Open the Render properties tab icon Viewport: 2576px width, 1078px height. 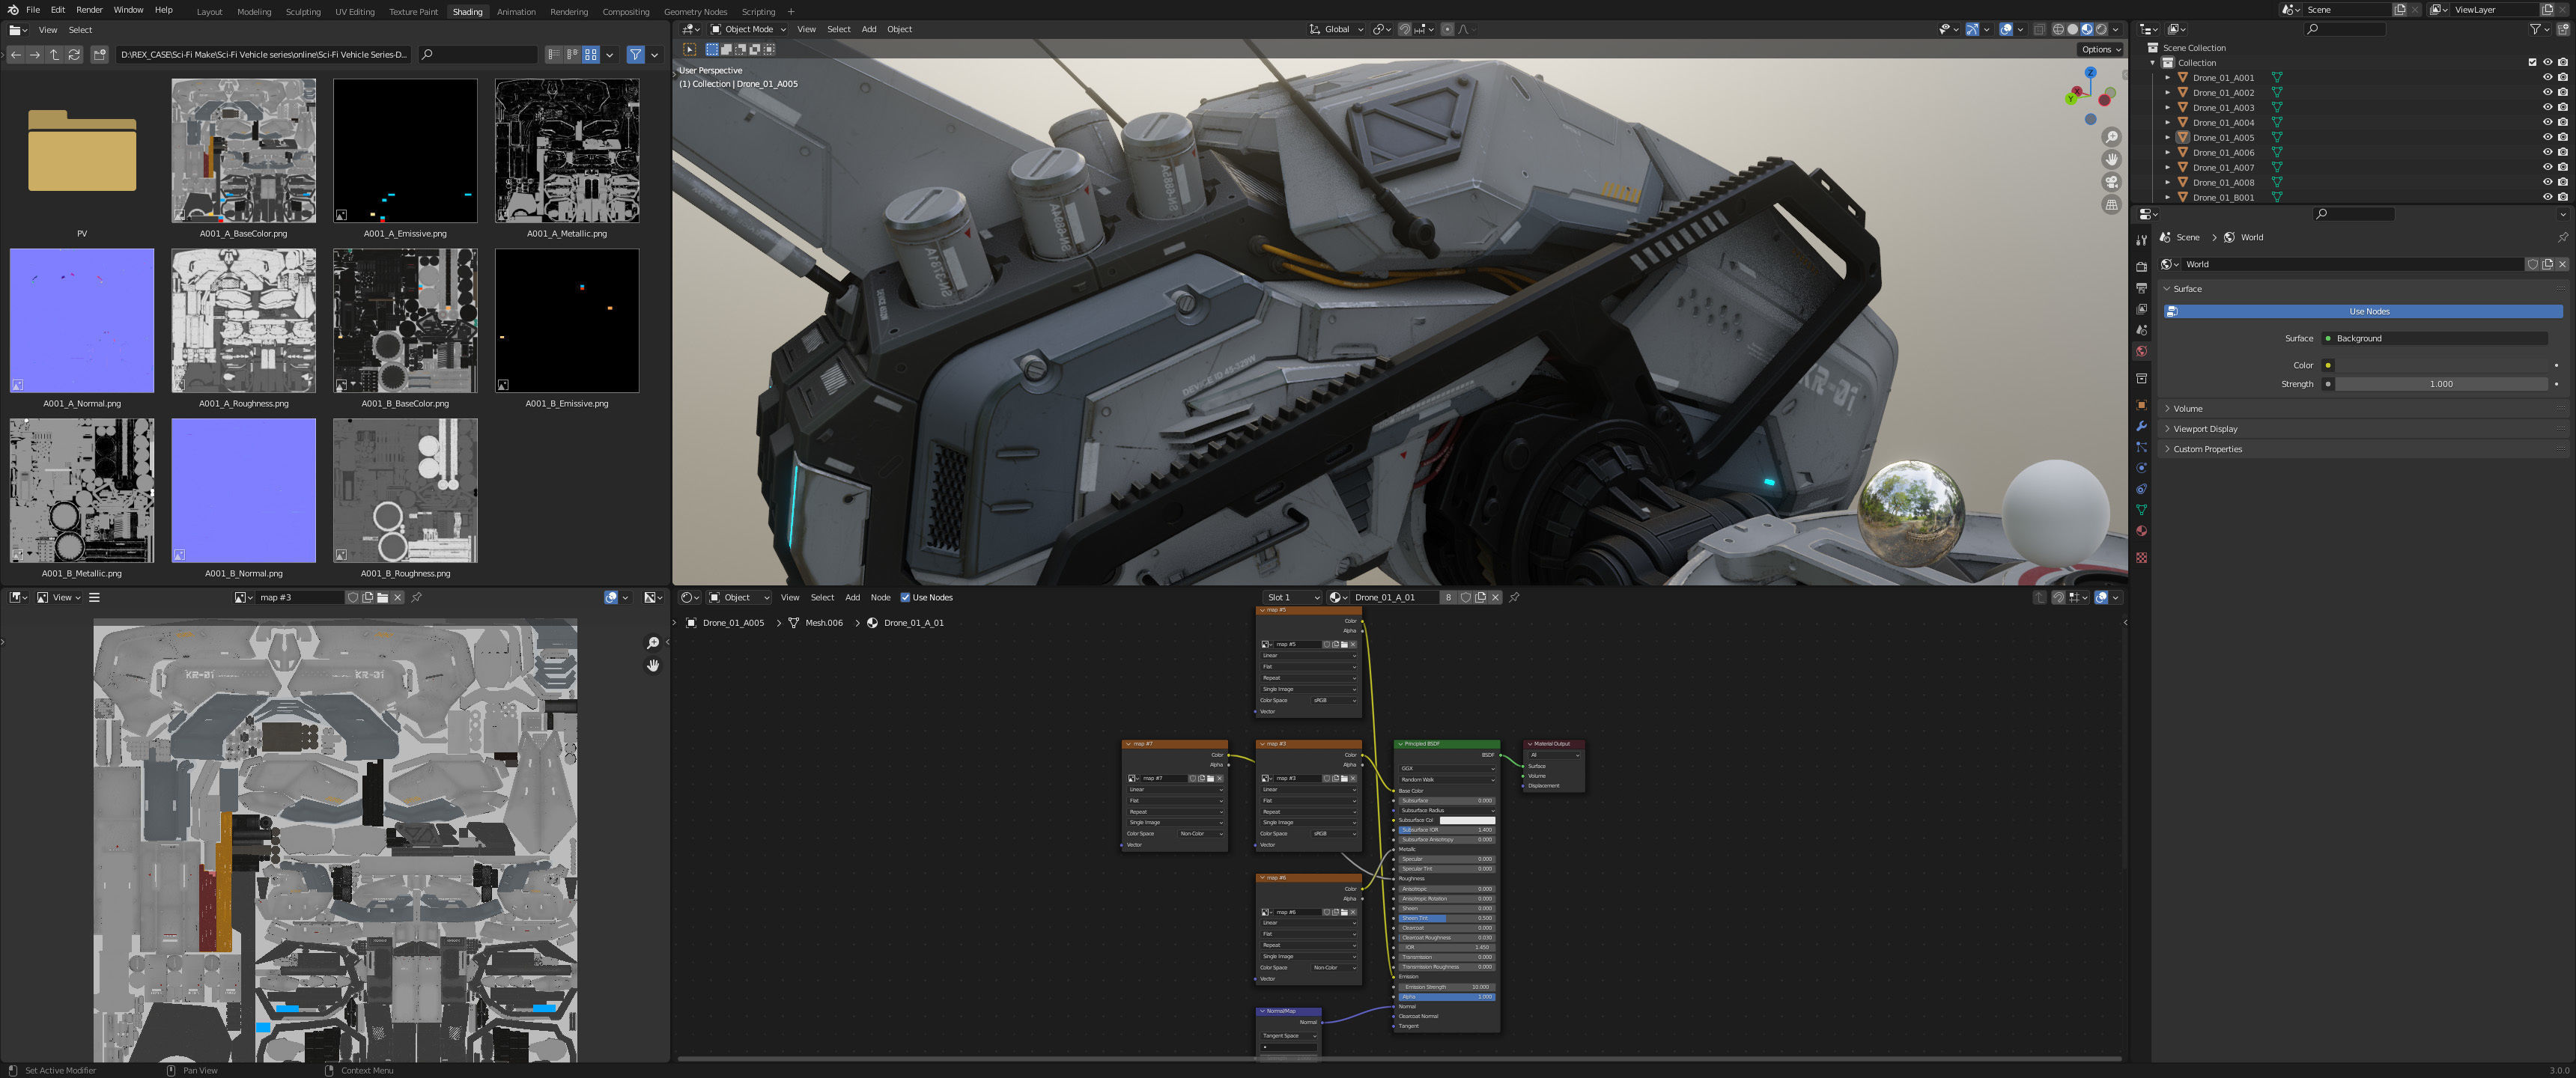click(2141, 267)
